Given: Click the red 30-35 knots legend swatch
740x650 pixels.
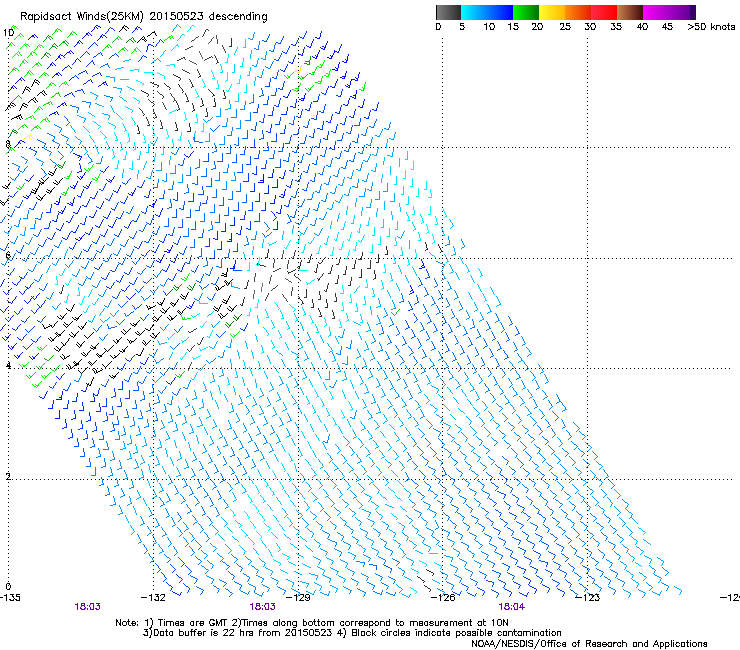Looking at the screenshot, I should click(x=604, y=12).
